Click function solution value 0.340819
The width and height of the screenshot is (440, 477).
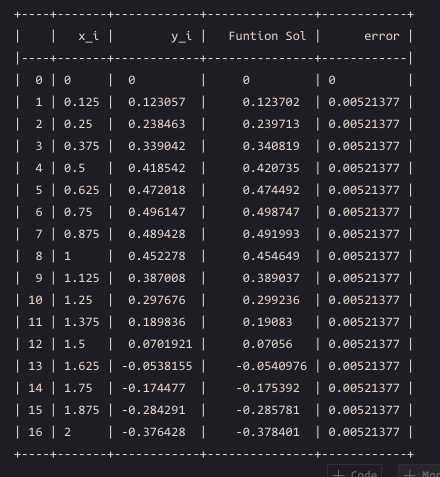coord(271,146)
